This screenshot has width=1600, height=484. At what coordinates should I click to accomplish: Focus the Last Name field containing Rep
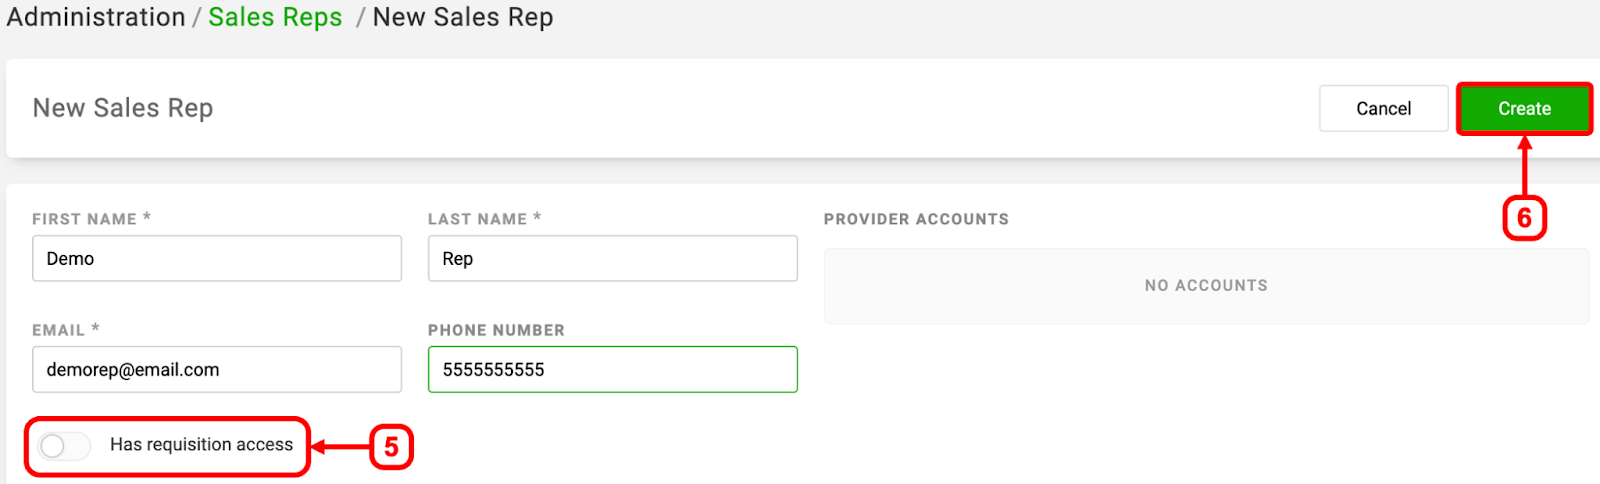pos(613,258)
